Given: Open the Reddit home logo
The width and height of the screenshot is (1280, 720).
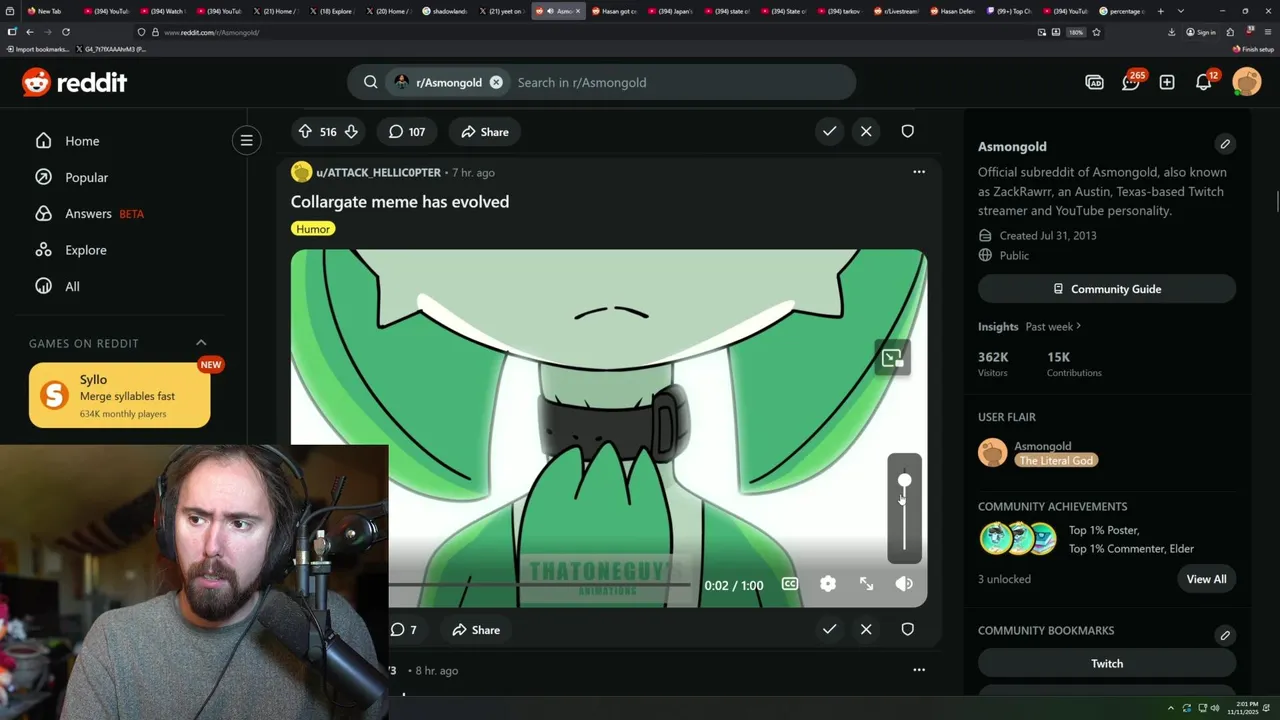Looking at the screenshot, I should (x=75, y=82).
